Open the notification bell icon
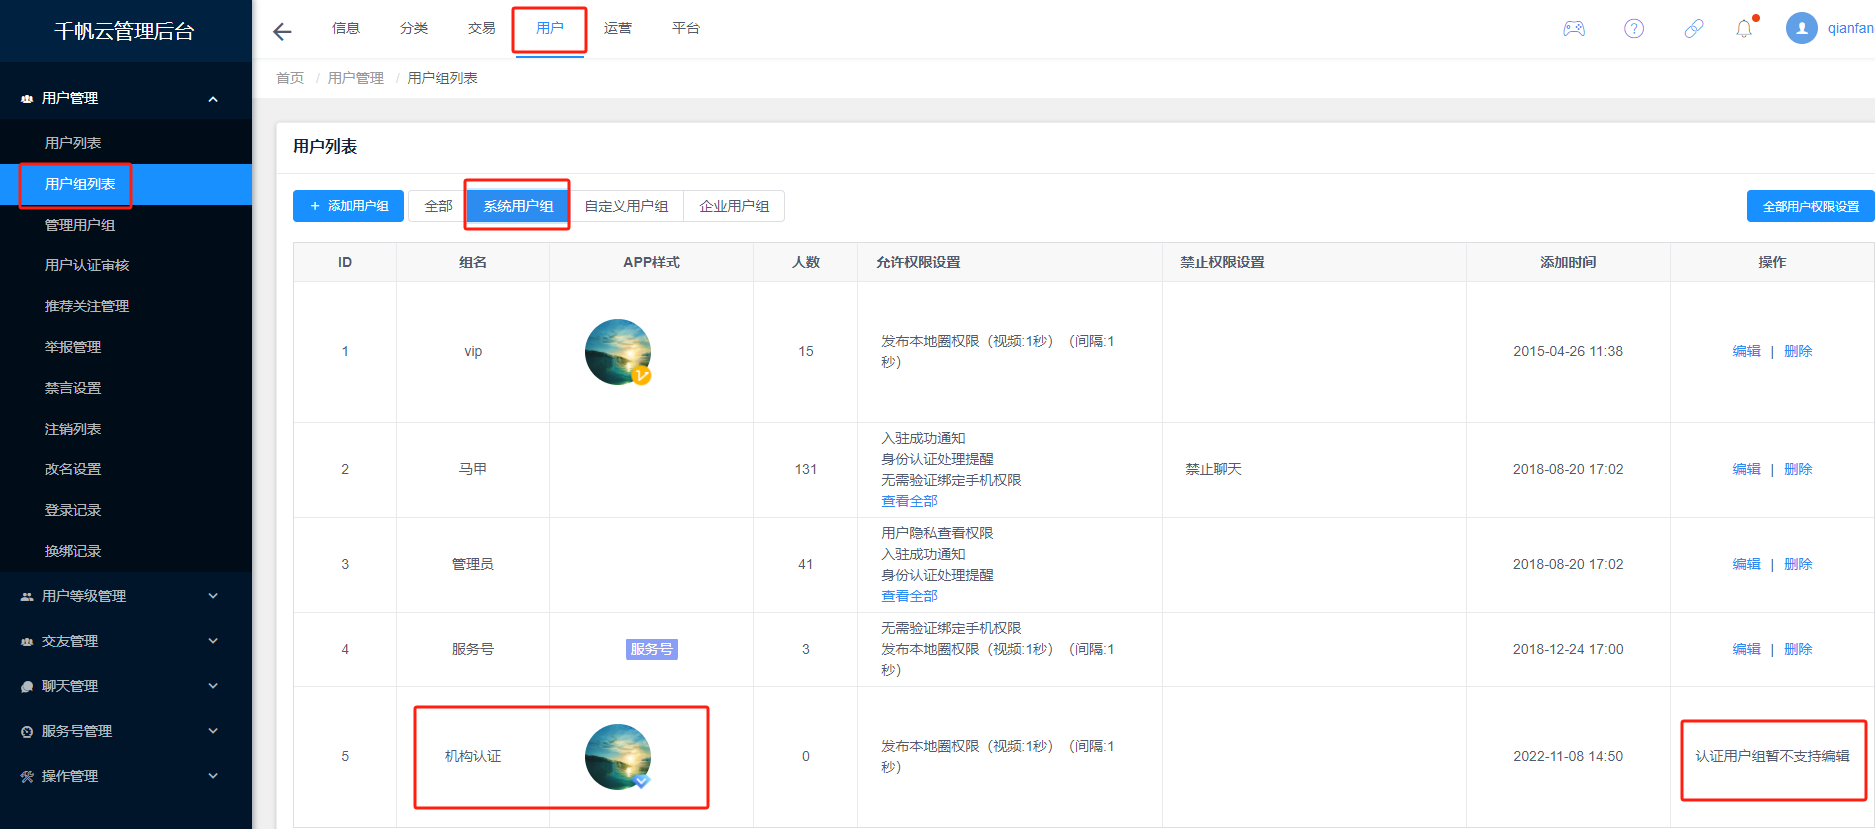 1744,29
